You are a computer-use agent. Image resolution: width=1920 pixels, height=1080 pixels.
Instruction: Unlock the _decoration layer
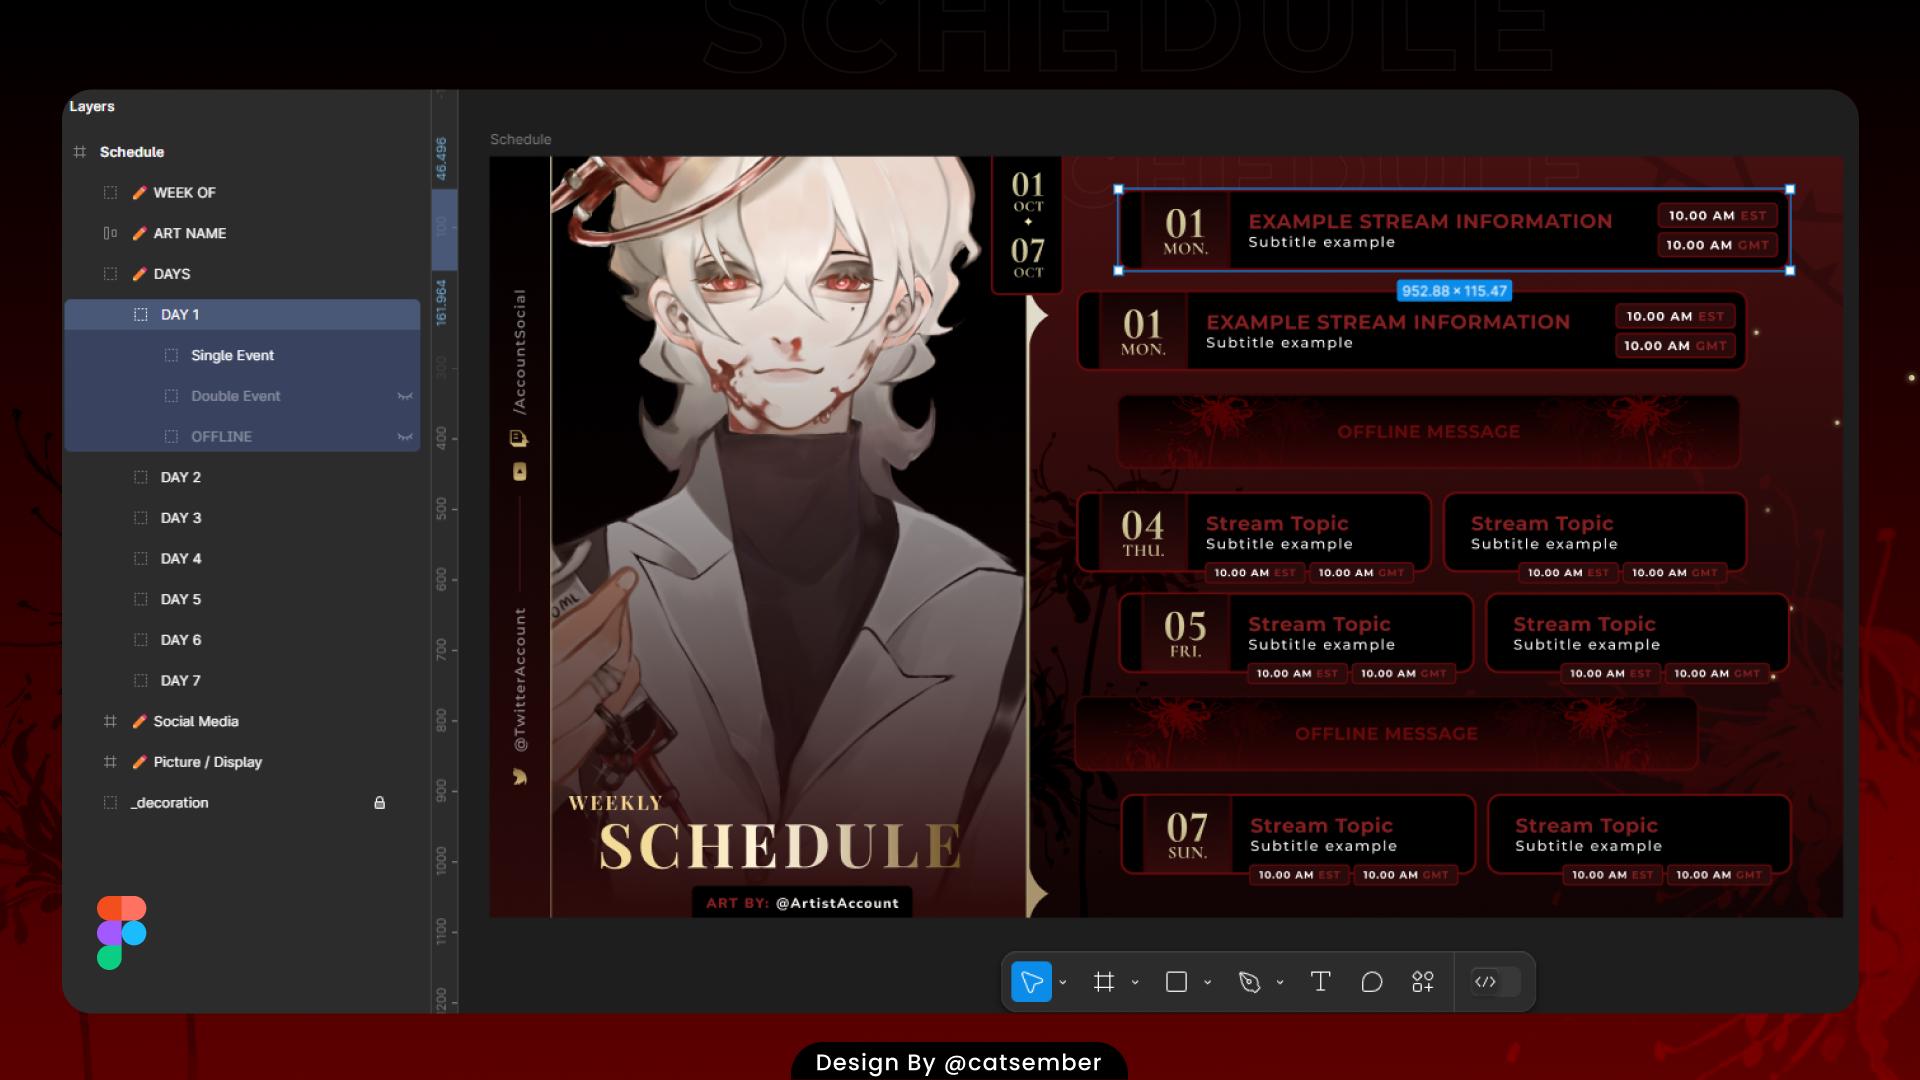pos(380,802)
